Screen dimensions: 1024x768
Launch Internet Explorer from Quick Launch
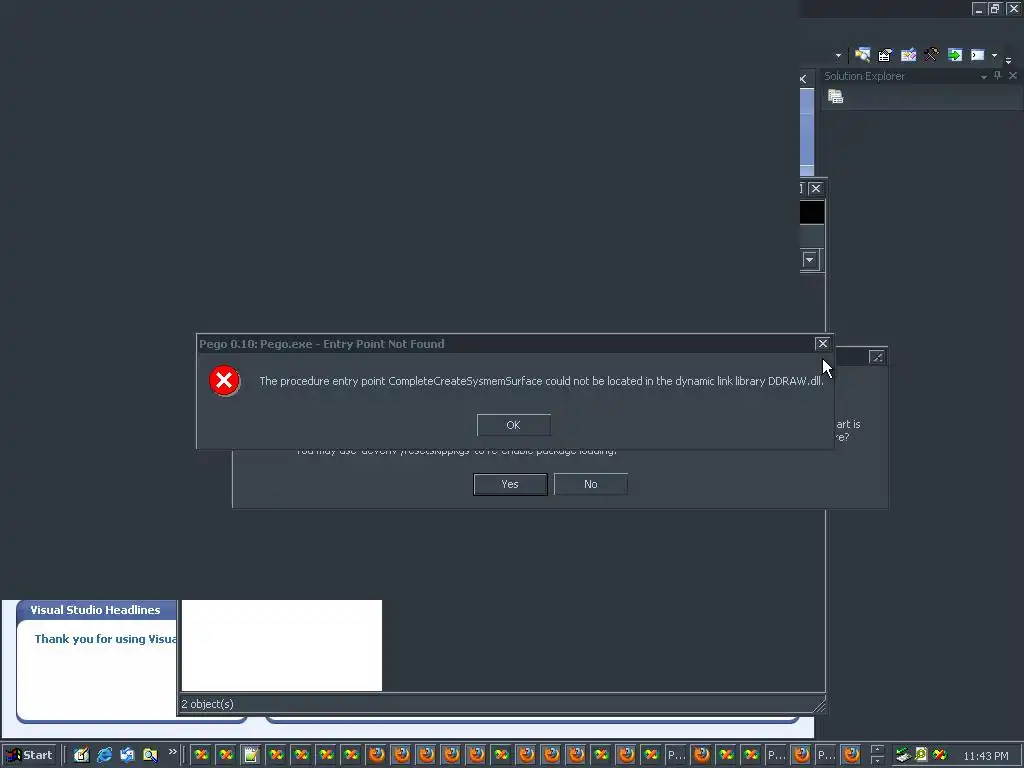point(104,755)
